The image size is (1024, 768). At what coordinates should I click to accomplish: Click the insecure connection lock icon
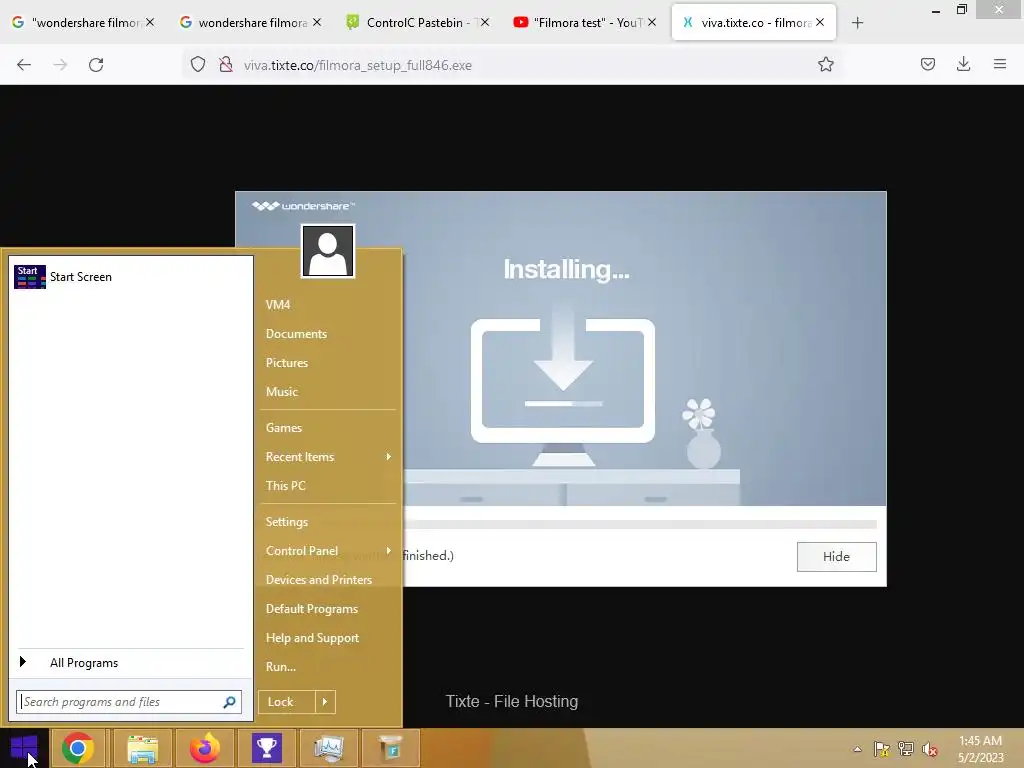coord(226,65)
